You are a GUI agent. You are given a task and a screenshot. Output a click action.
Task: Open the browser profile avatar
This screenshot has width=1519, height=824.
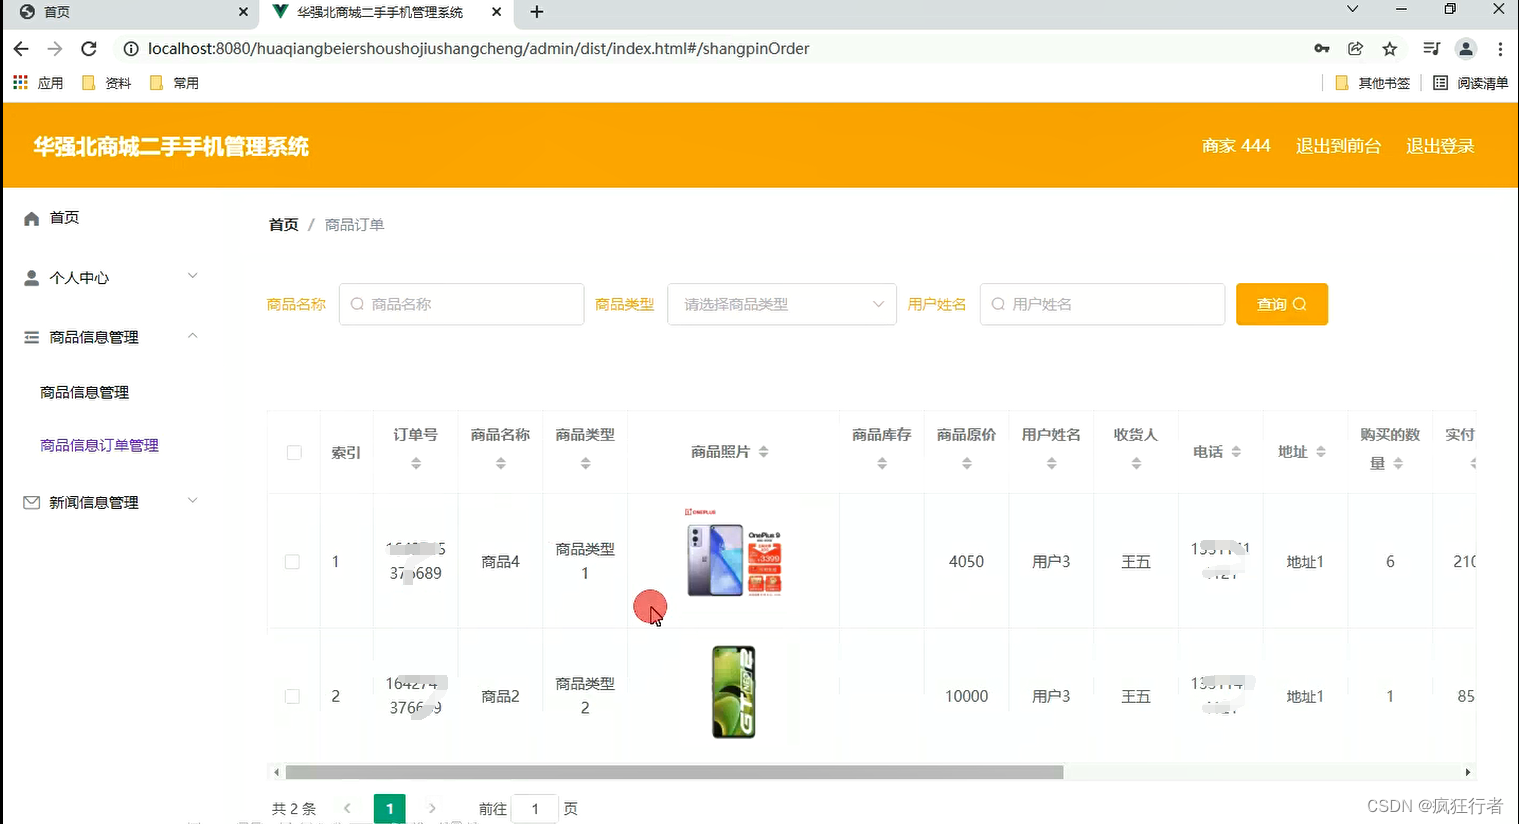[1466, 49]
